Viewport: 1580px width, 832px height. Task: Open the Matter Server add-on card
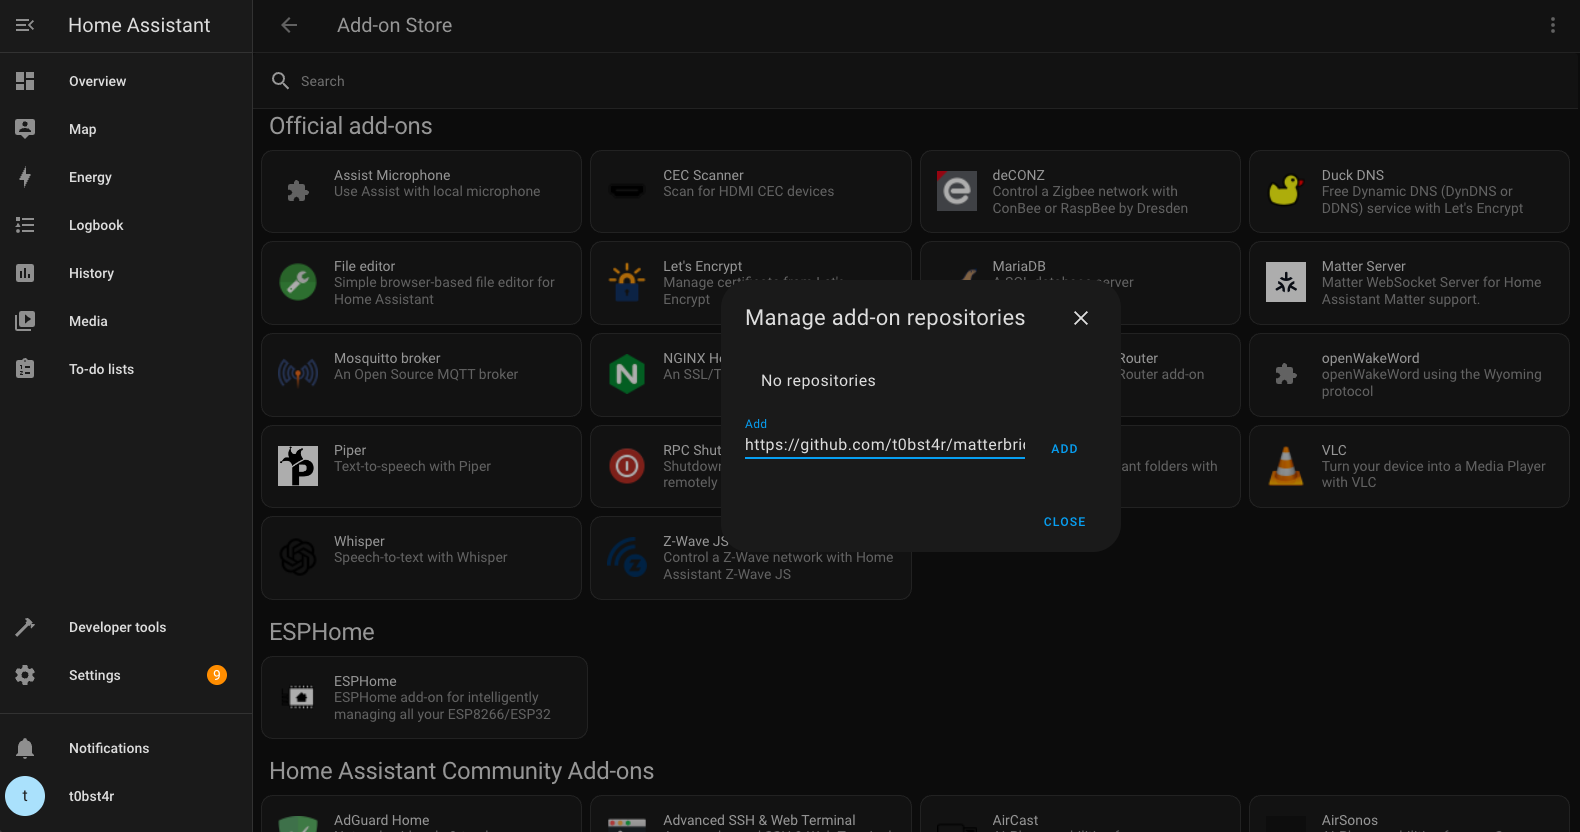coord(1409,283)
